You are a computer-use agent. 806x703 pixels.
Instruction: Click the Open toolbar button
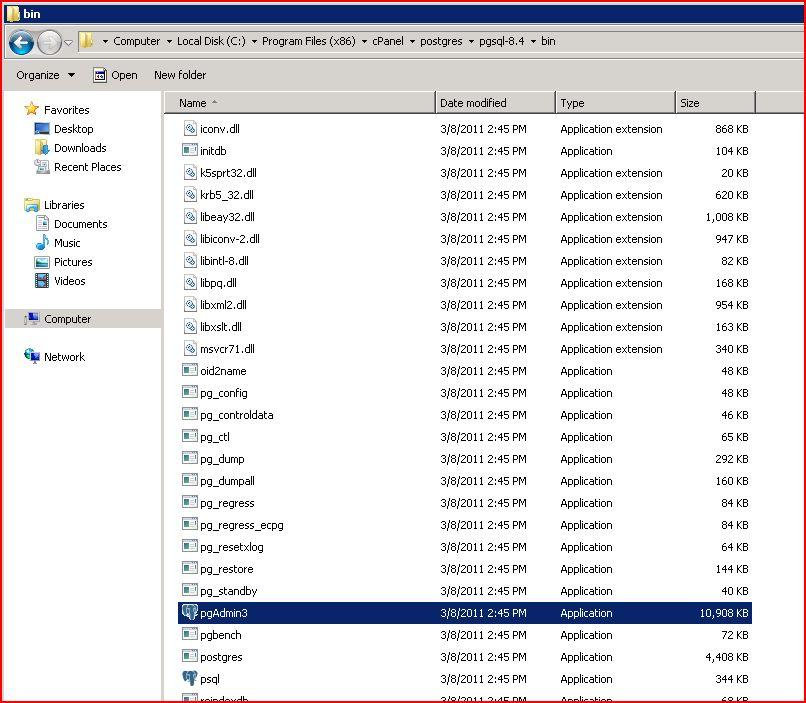click(115, 75)
